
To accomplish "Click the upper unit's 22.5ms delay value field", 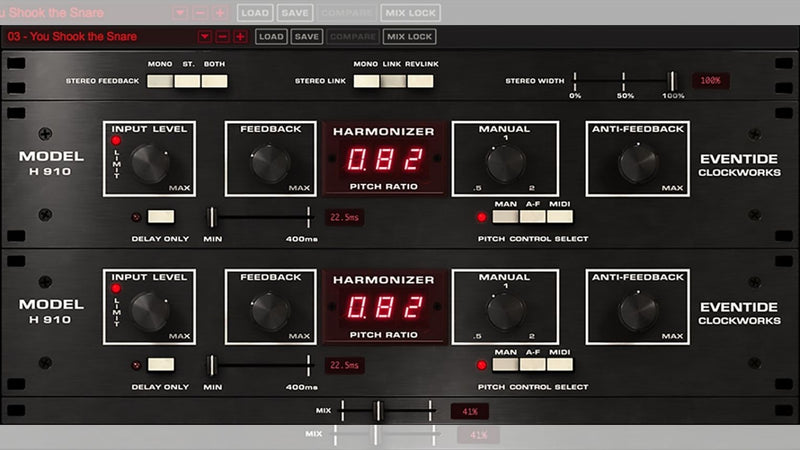I will coord(345,216).
